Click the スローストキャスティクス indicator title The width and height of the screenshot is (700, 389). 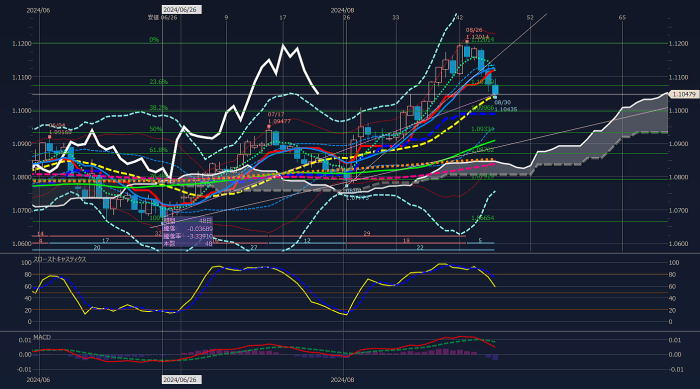60,259
